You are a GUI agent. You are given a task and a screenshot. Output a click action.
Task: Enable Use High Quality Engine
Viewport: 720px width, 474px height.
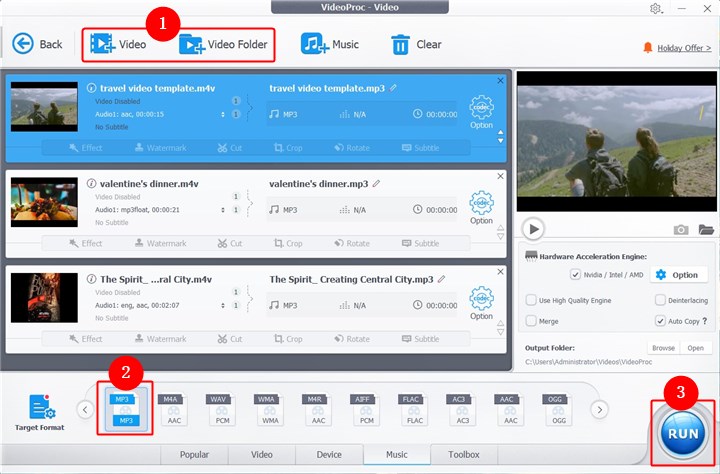[531, 300]
